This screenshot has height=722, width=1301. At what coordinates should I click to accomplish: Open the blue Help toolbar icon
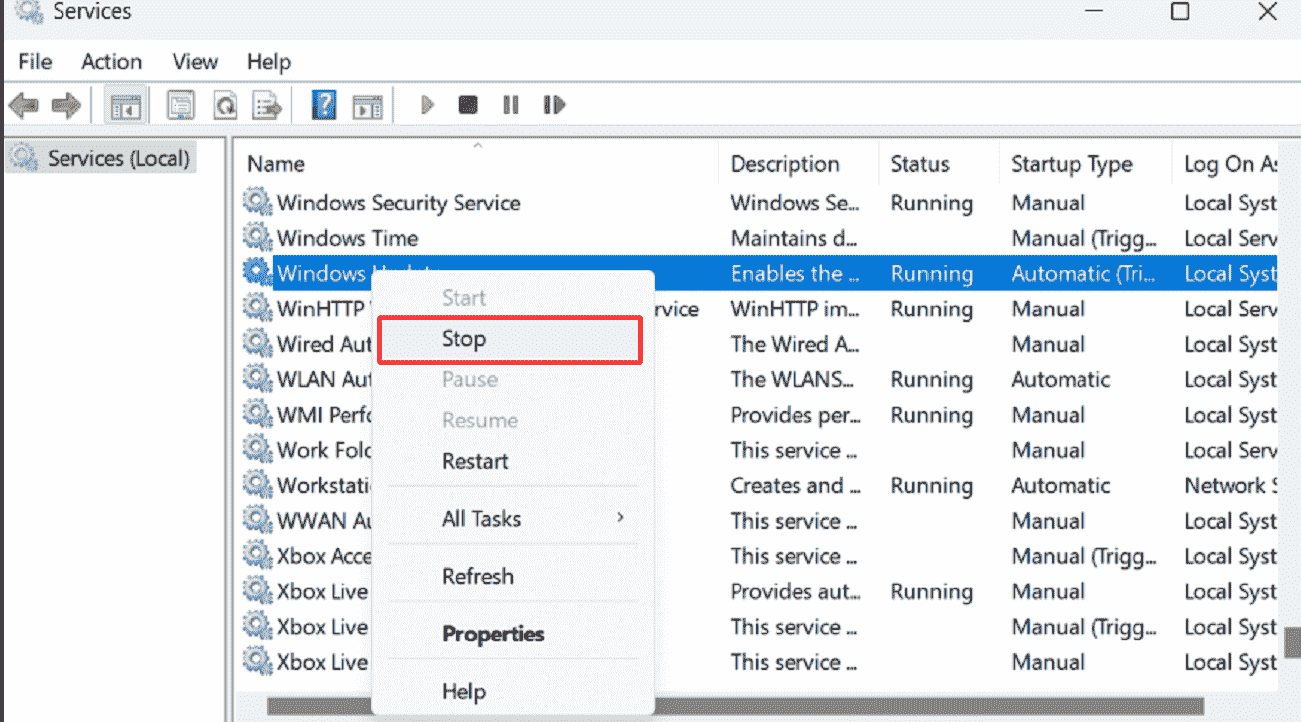[324, 105]
